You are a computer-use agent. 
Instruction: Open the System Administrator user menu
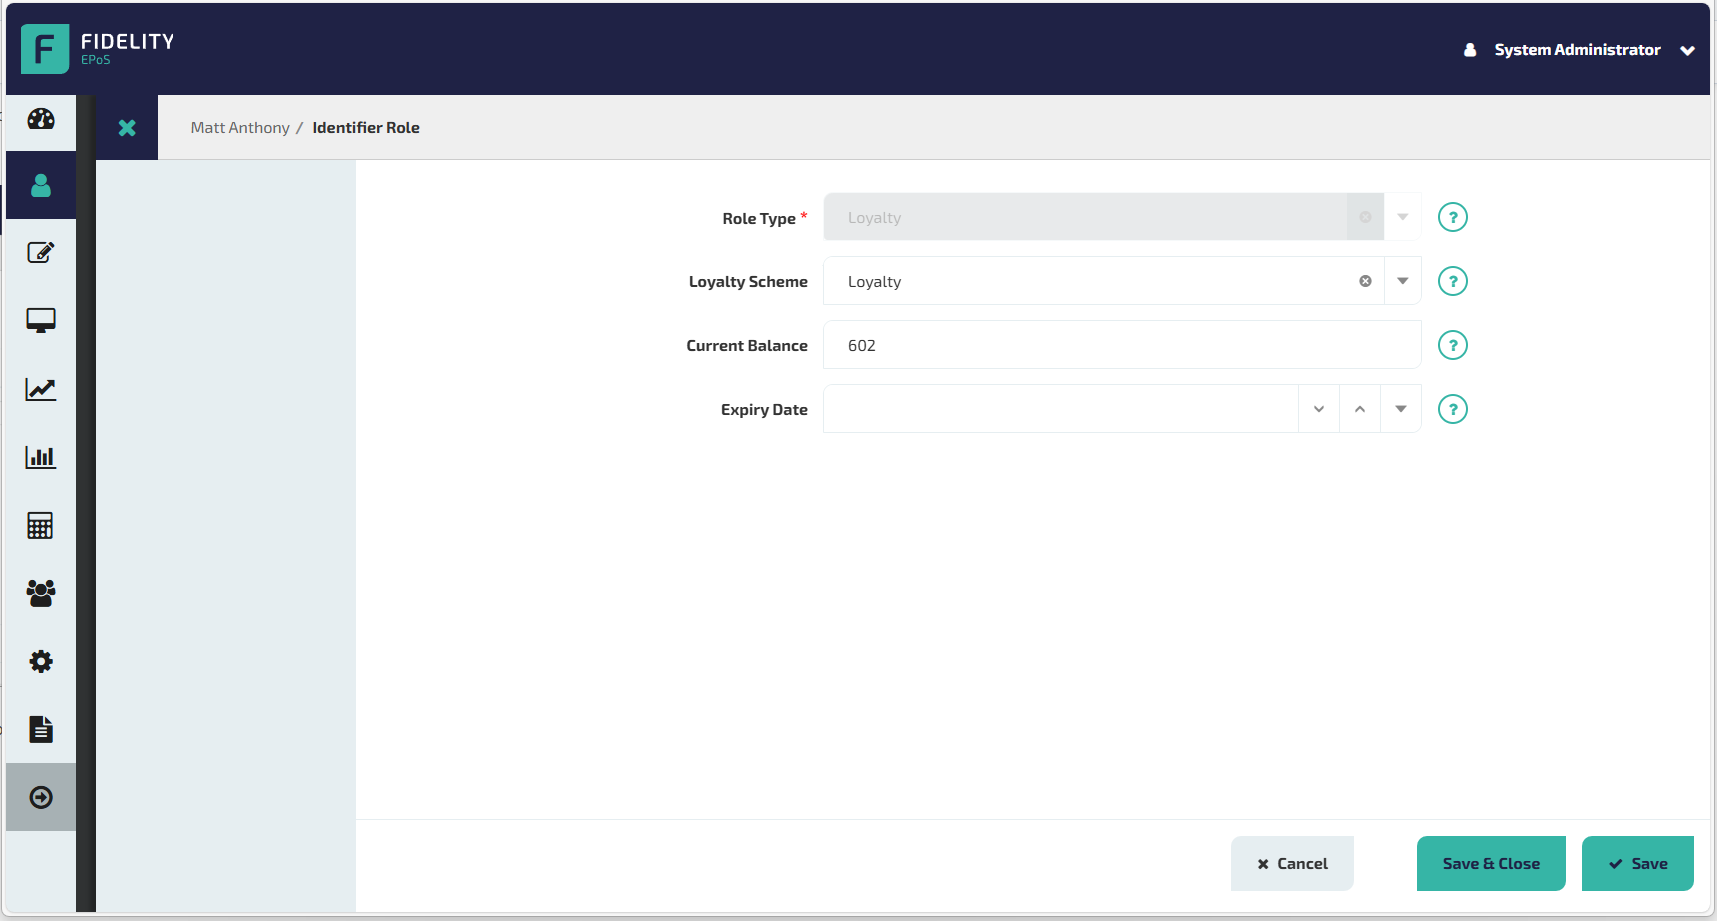(x=1578, y=50)
